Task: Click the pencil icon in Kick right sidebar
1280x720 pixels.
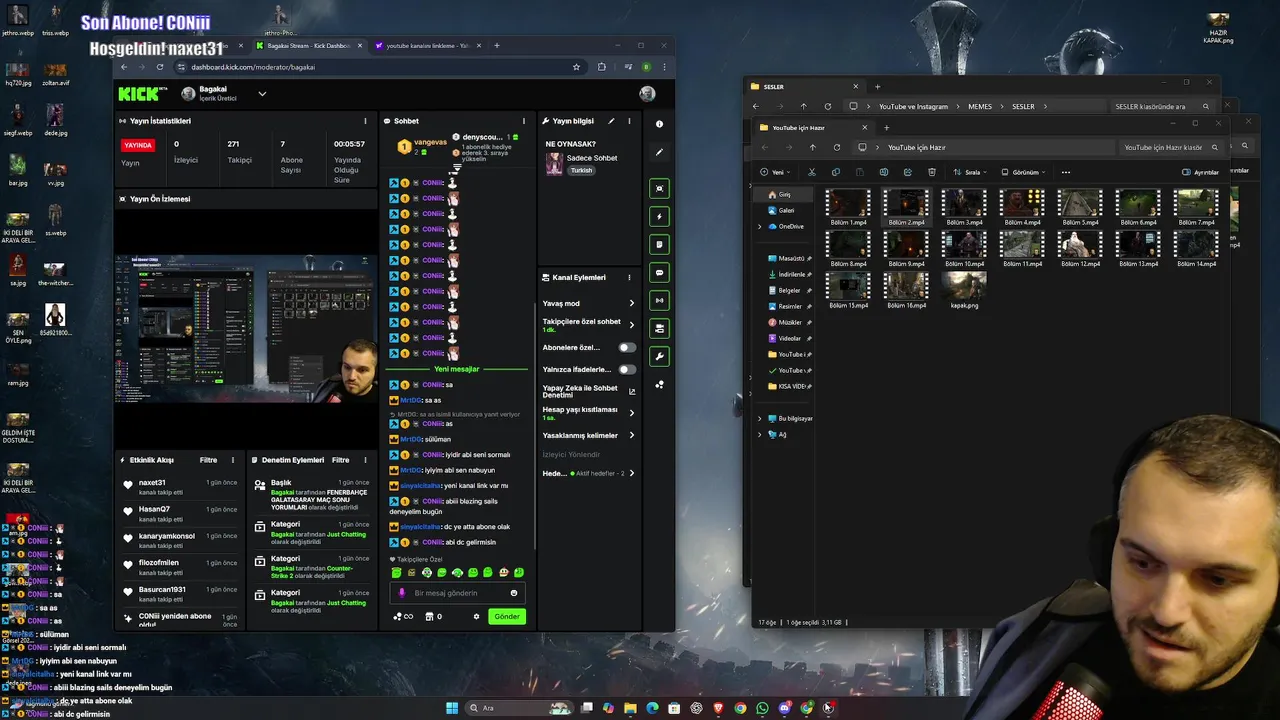Action: (659, 153)
